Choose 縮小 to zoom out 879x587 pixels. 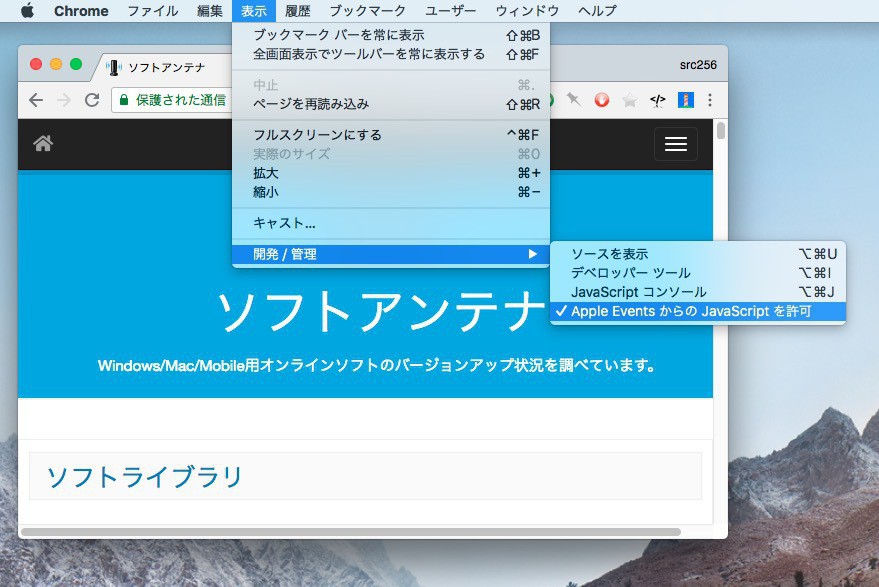(391, 192)
